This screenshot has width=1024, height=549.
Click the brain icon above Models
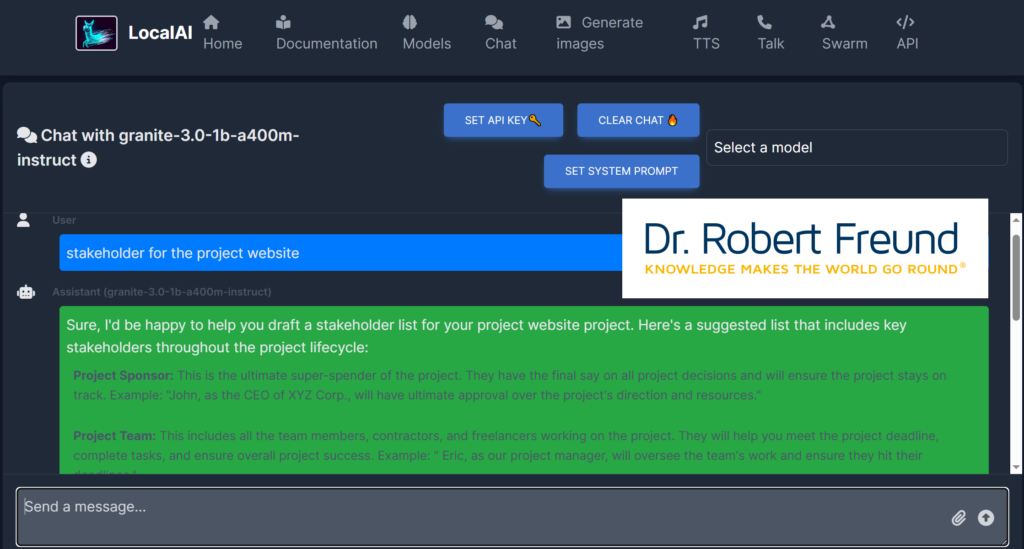(x=409, y=22)
